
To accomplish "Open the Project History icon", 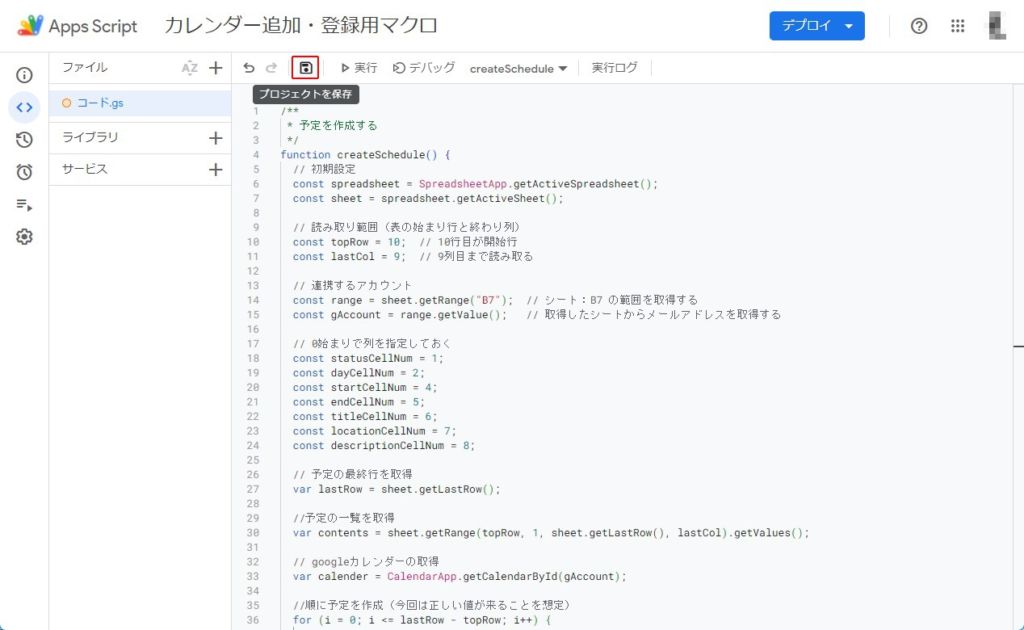I will [24, 140].
